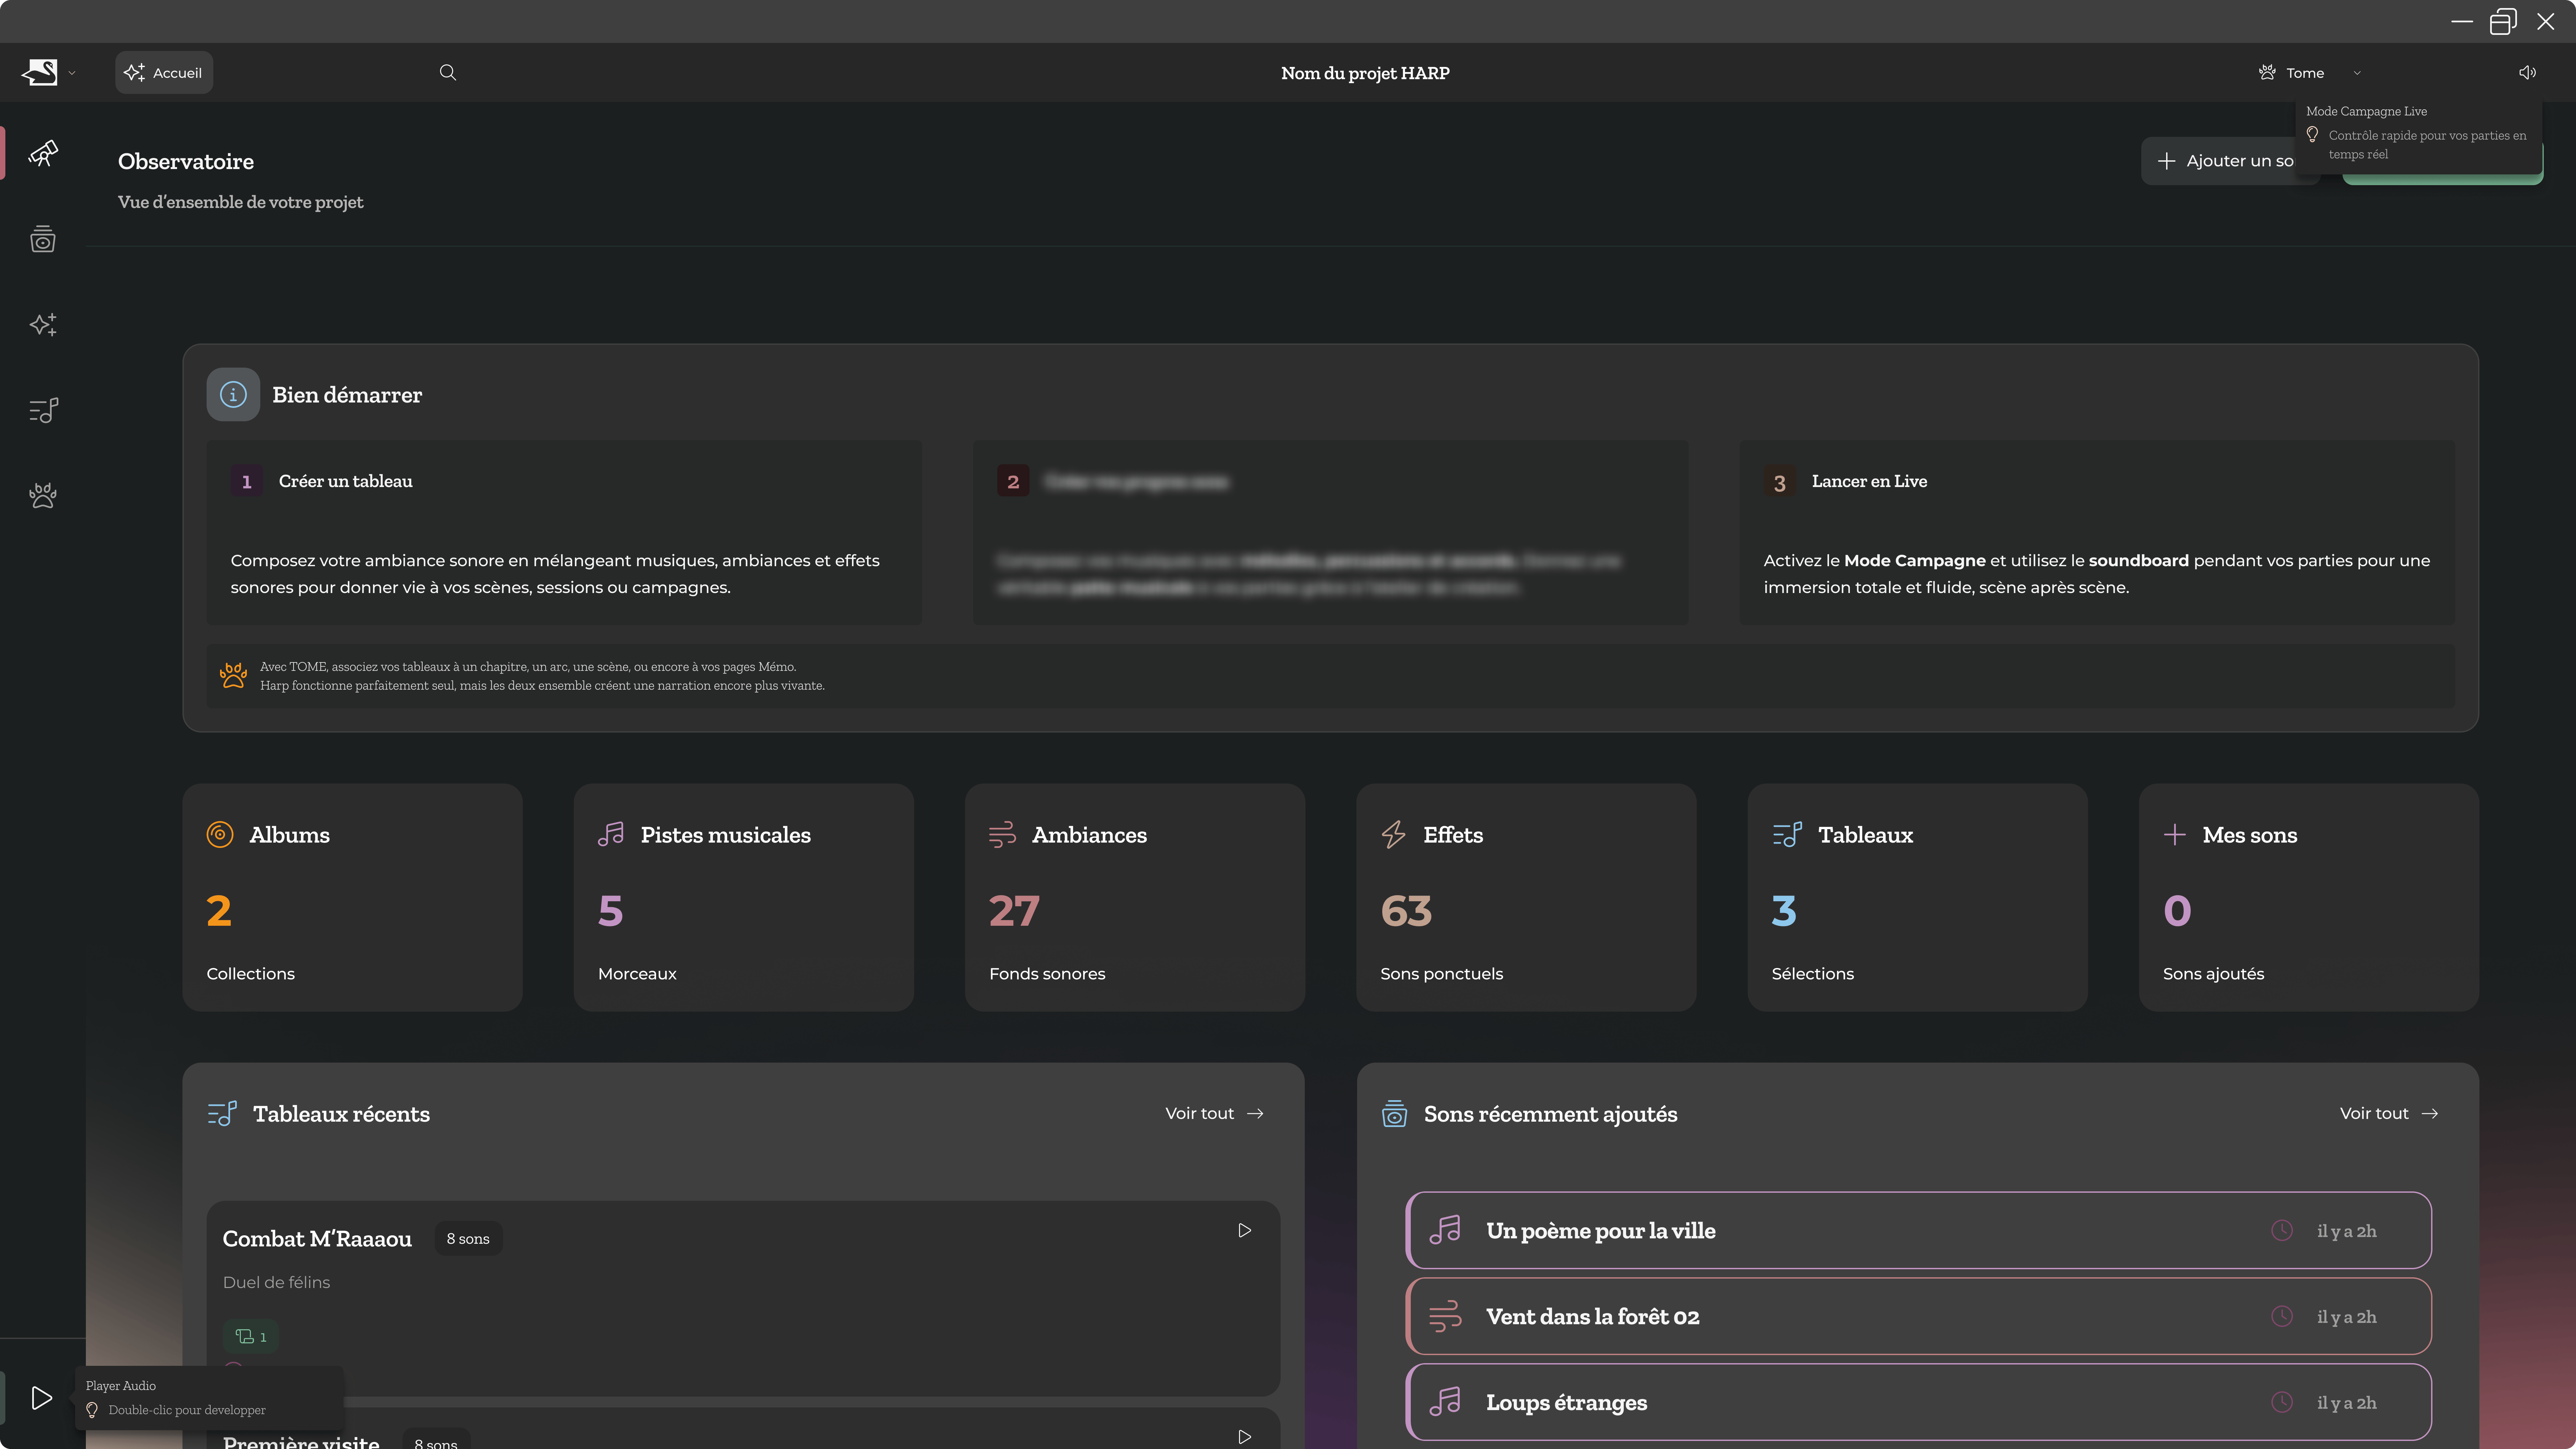This screenshot has width=2576, height=1449.
Task: Play the Combat M'Raaaou tableau
Action: coord(1244,1230)
